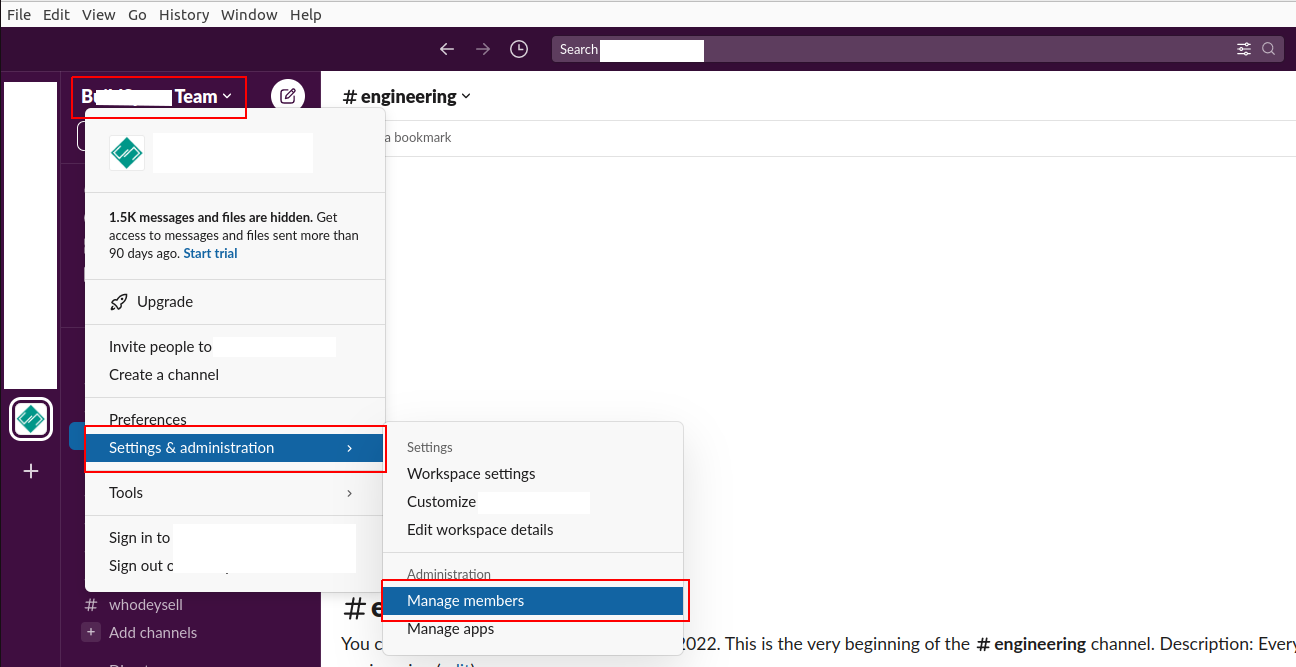The height and width of the screenshot is (667, 1296).
Task: Expand the Tools submenu arrow
Action: (349, 493)
